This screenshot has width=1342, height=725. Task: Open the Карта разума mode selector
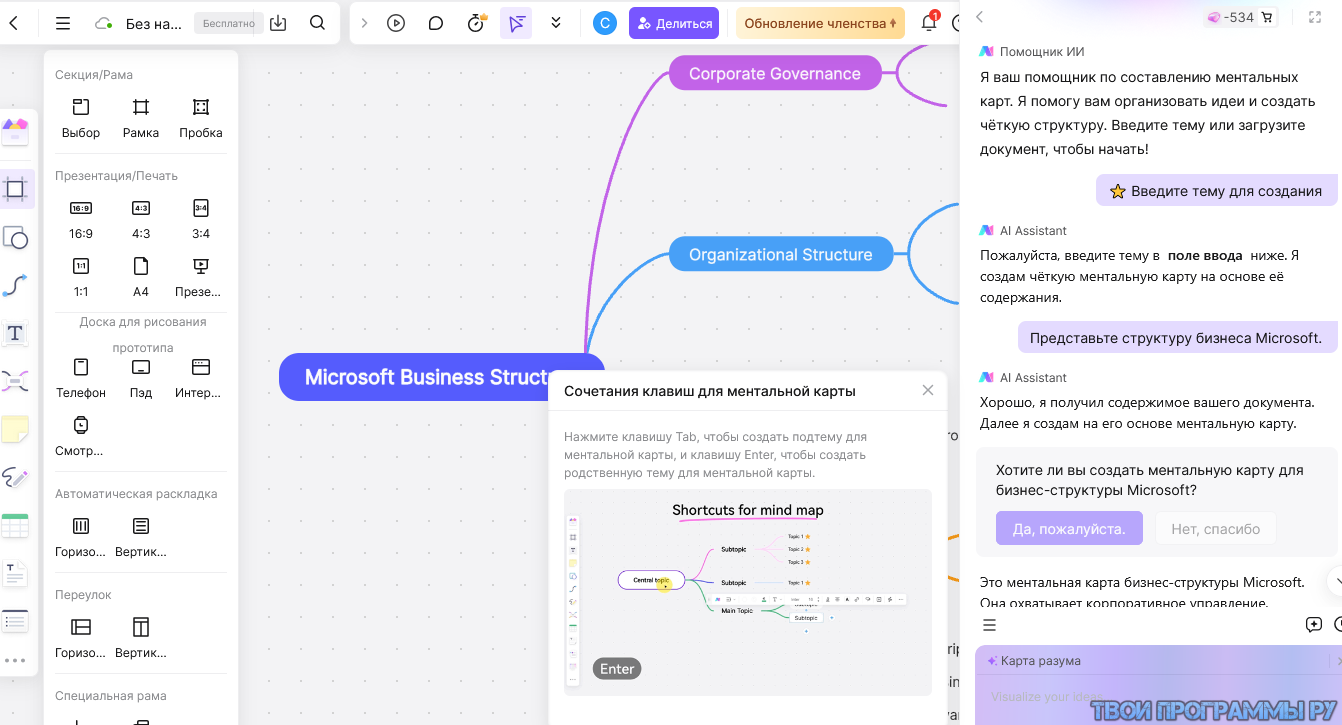(x=1033, y=661)
